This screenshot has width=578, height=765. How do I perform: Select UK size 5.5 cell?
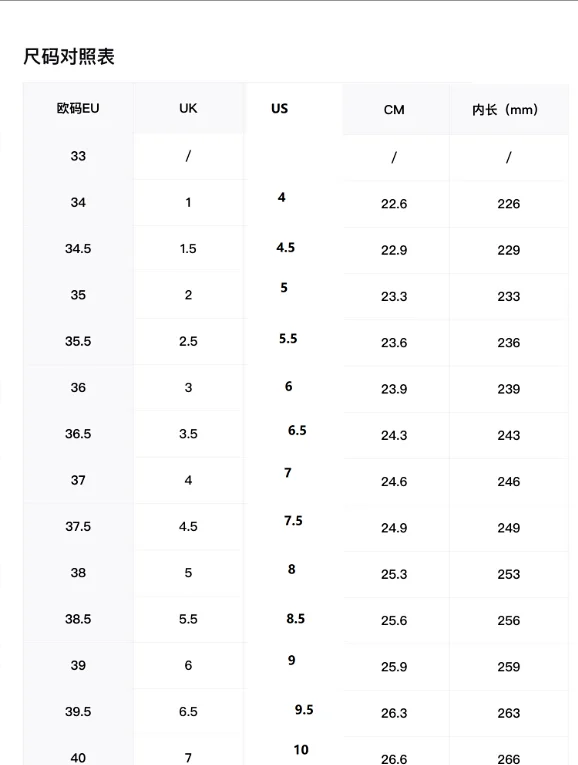tap(188, 619)
